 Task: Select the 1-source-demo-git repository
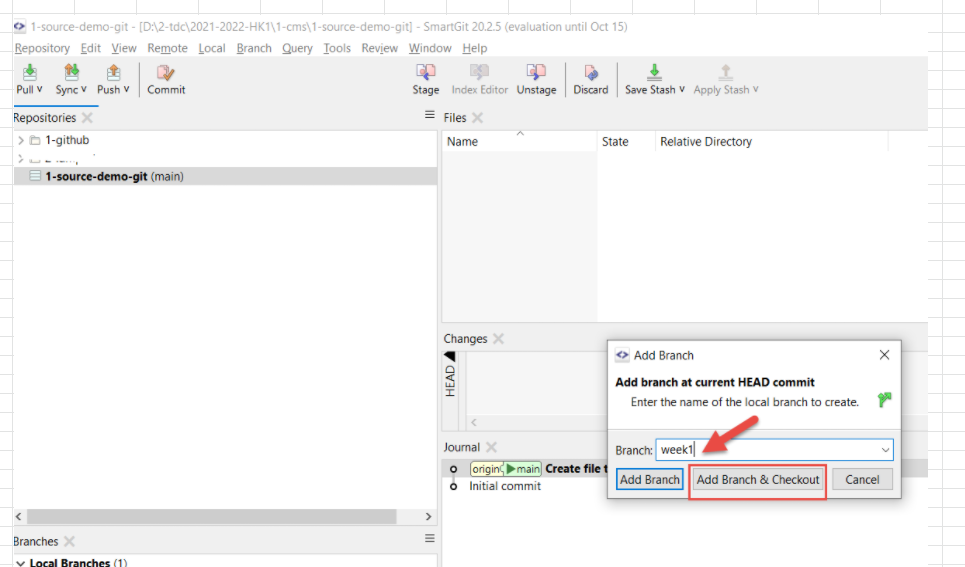pyautogui.click(x=225, y=176)
